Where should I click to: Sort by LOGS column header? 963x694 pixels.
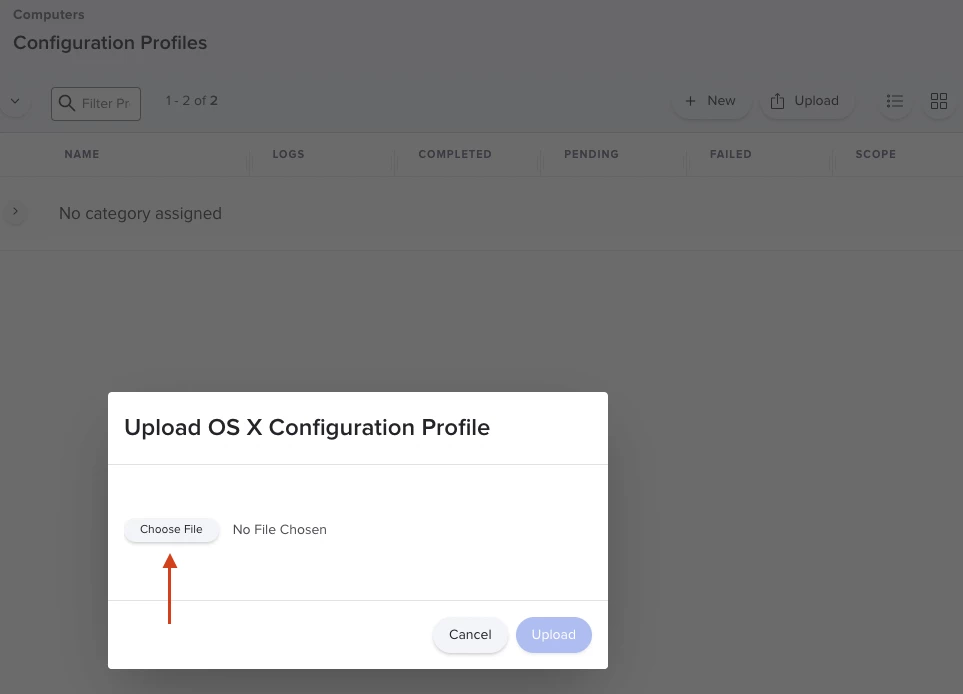pos(289,154)
